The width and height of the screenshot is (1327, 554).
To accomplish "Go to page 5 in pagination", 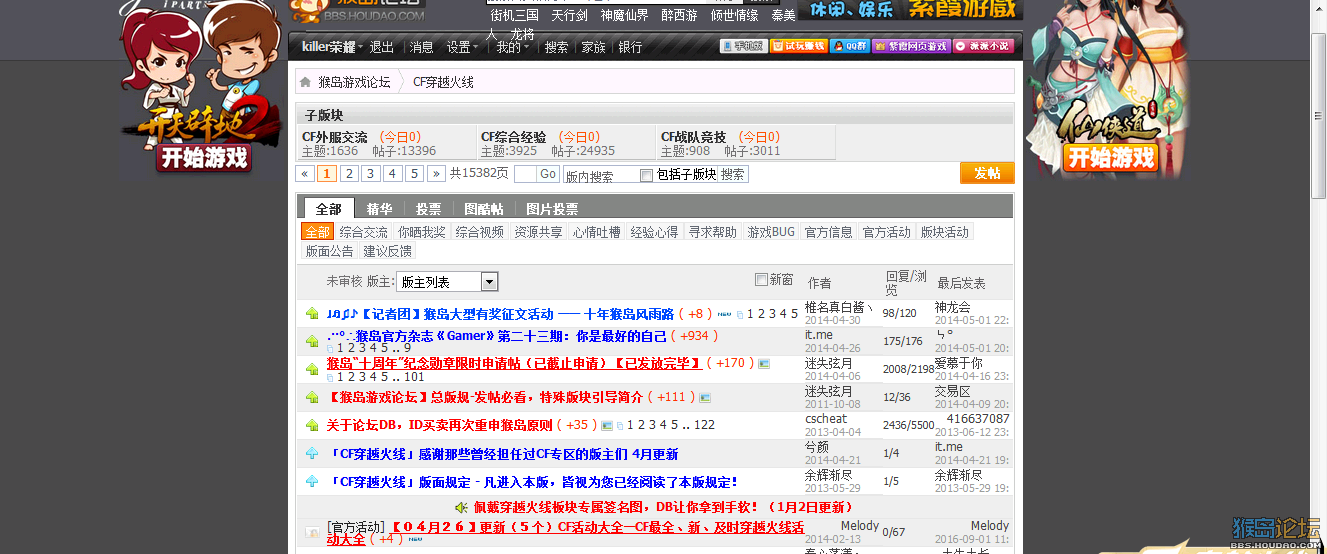I will pyautogui.click(x=414, y=173).
